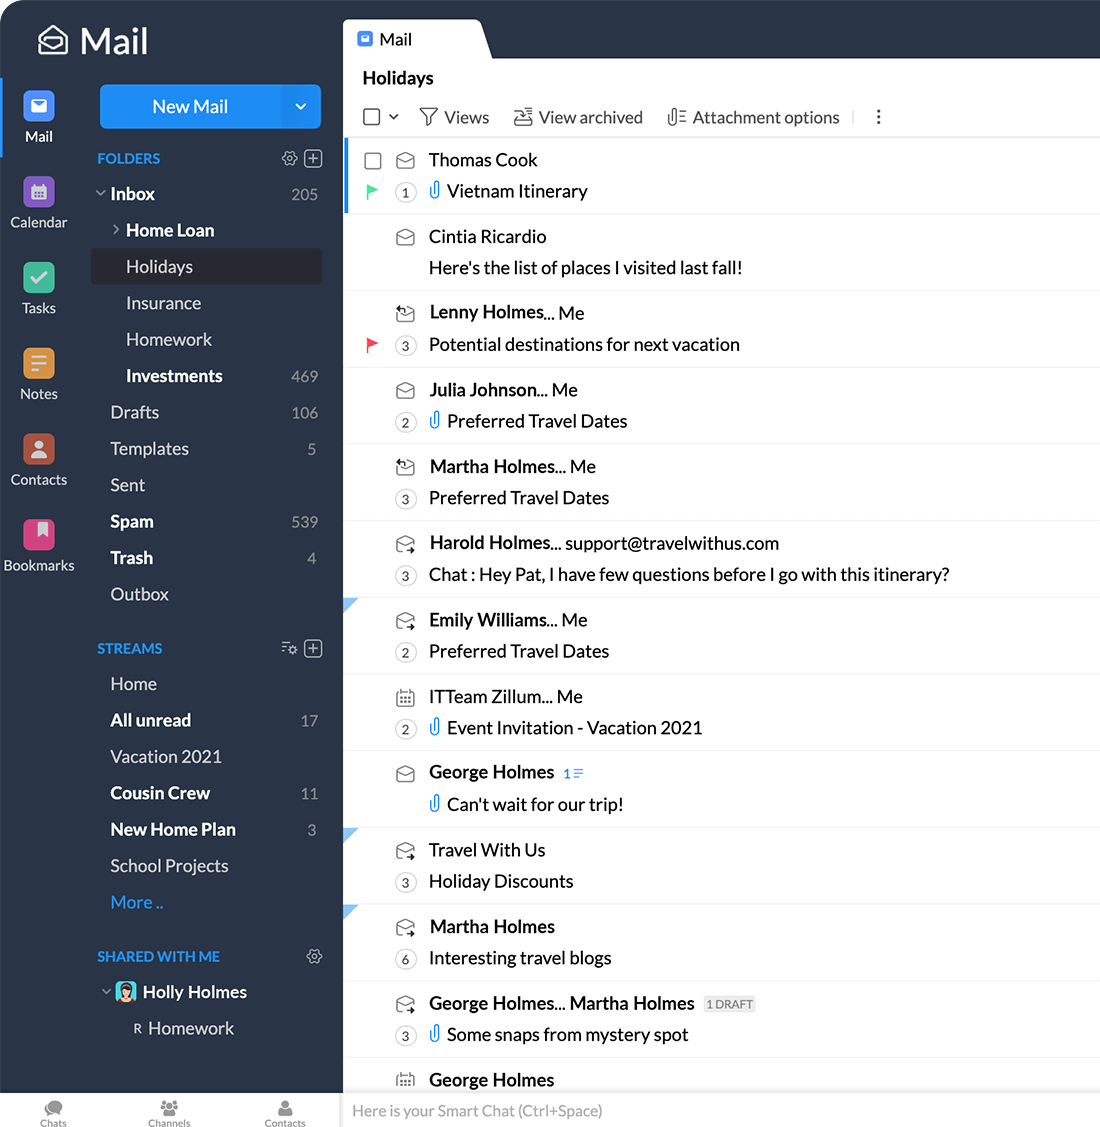Open Channels in the bottom bar

[169, 1112]
